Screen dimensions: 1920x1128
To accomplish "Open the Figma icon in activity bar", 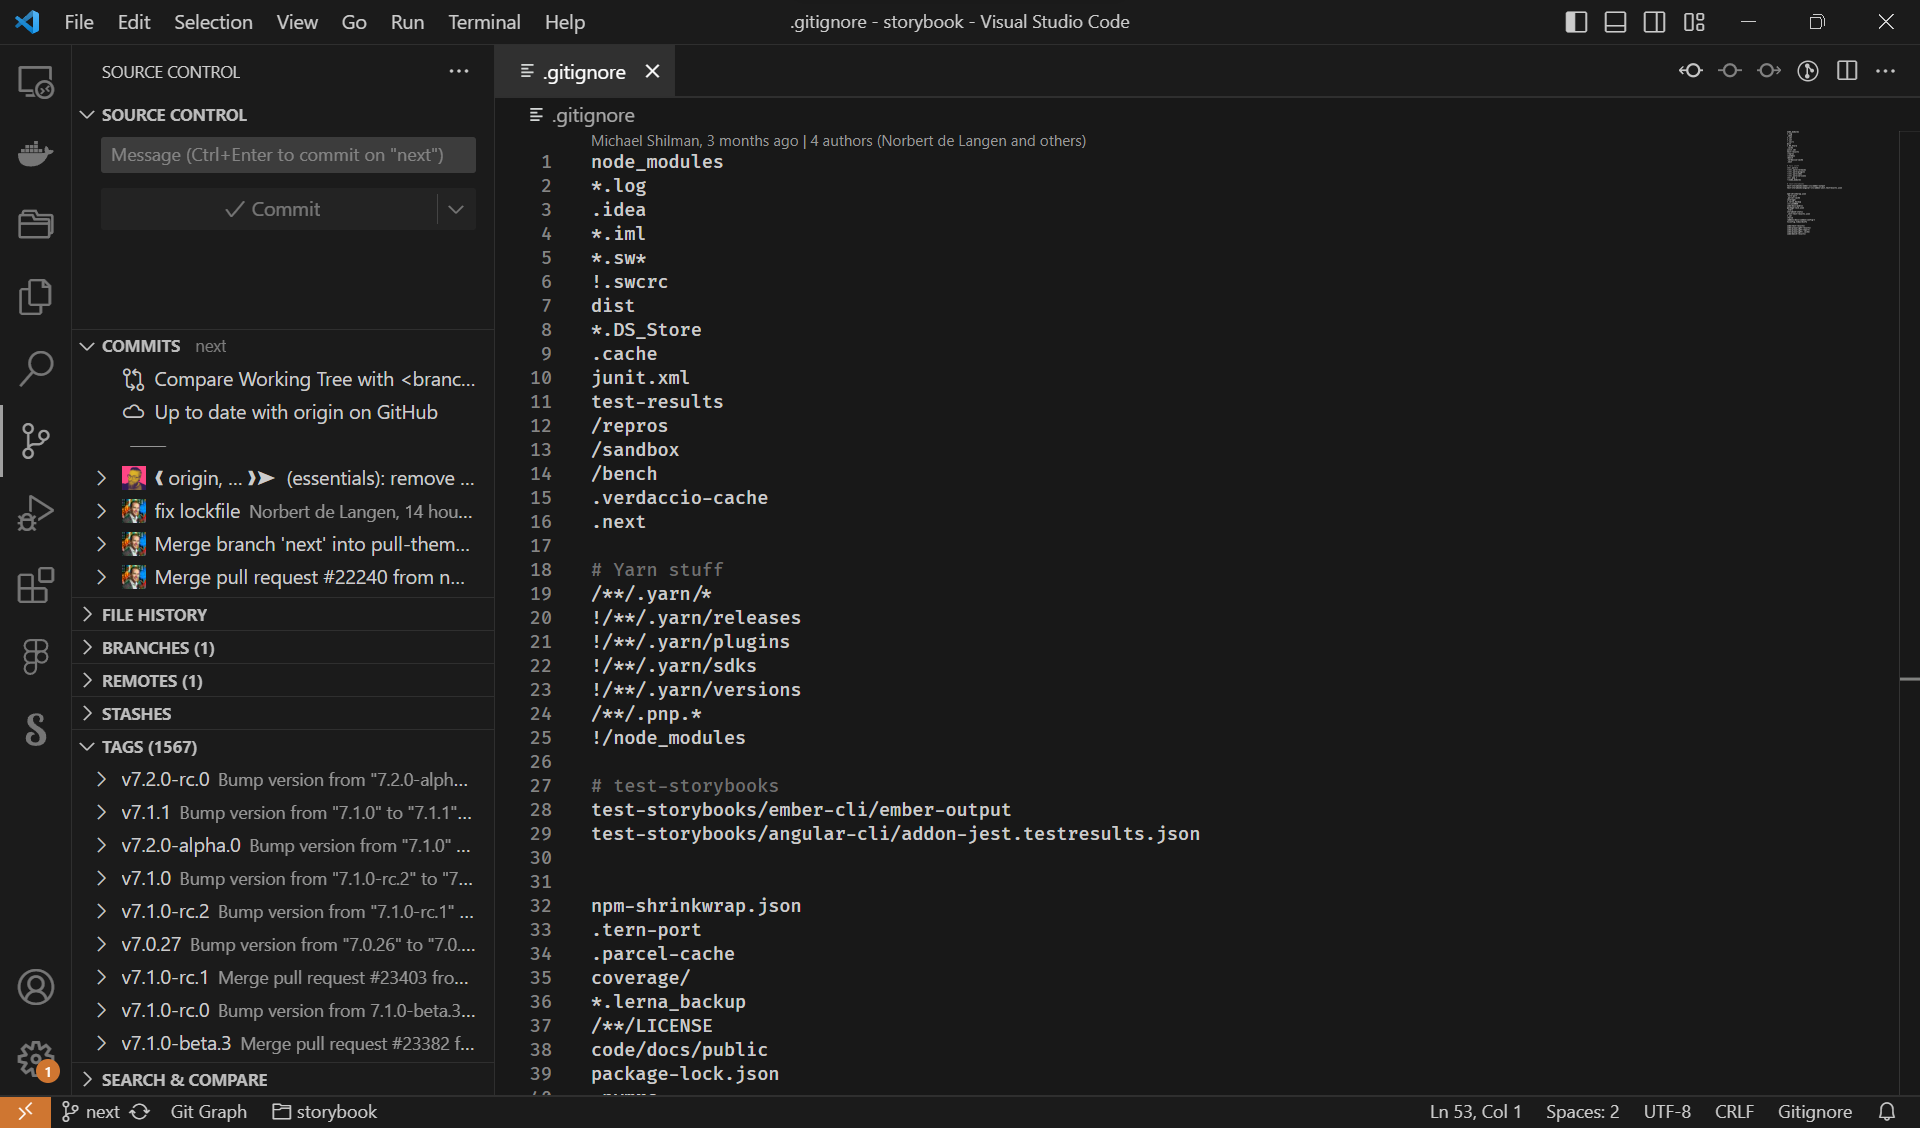I will (x=36, y=657).
